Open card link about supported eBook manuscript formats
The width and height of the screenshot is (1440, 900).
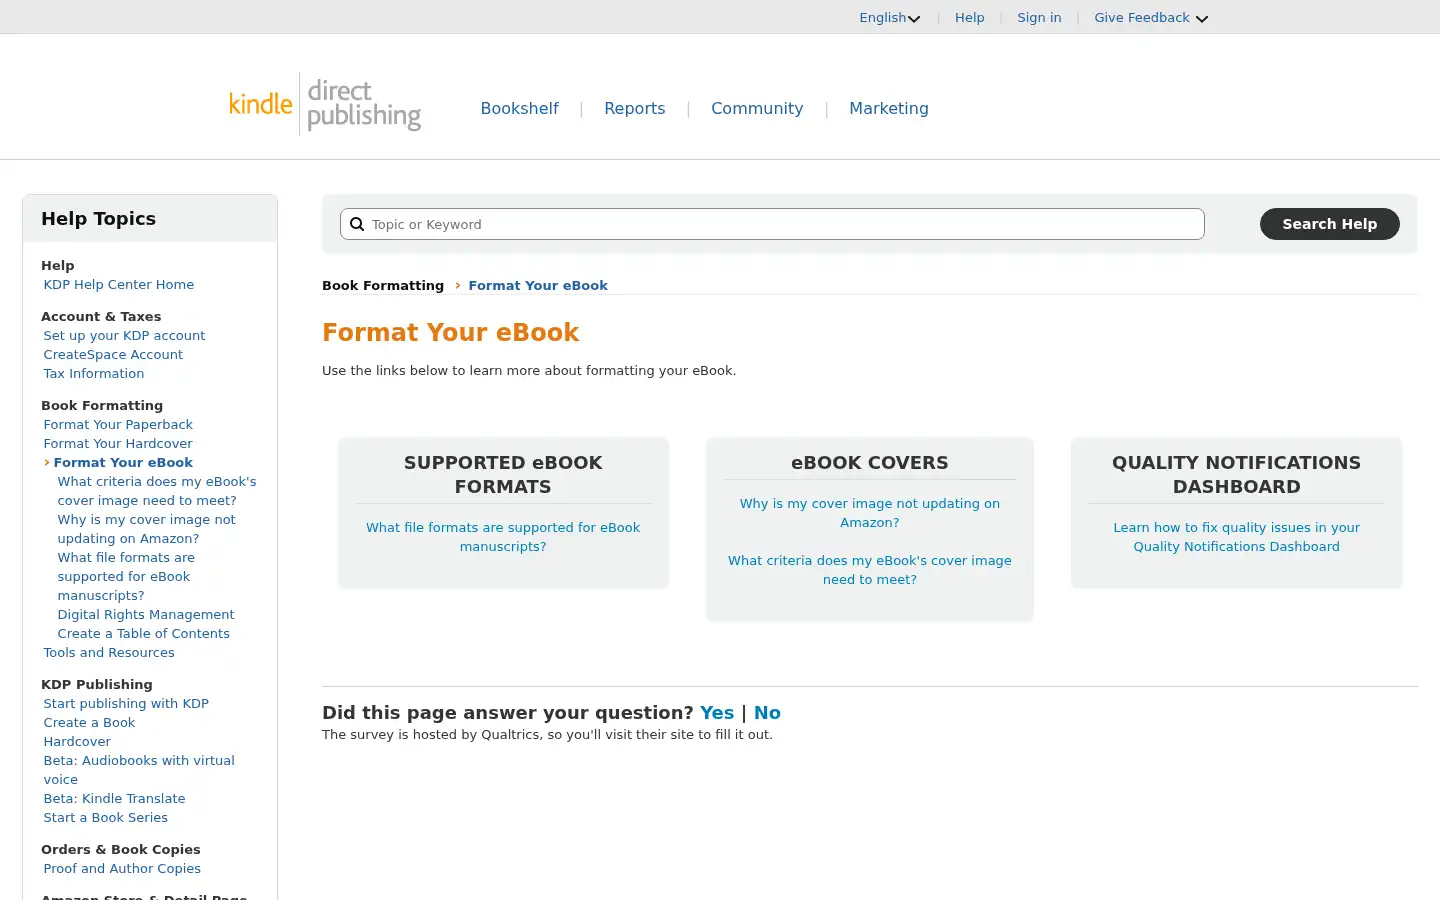tap(503, 537)
